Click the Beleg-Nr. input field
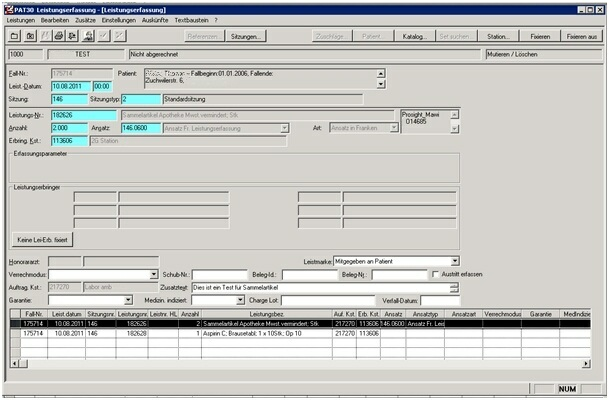The image size is (609, 400). coord(399,275)
